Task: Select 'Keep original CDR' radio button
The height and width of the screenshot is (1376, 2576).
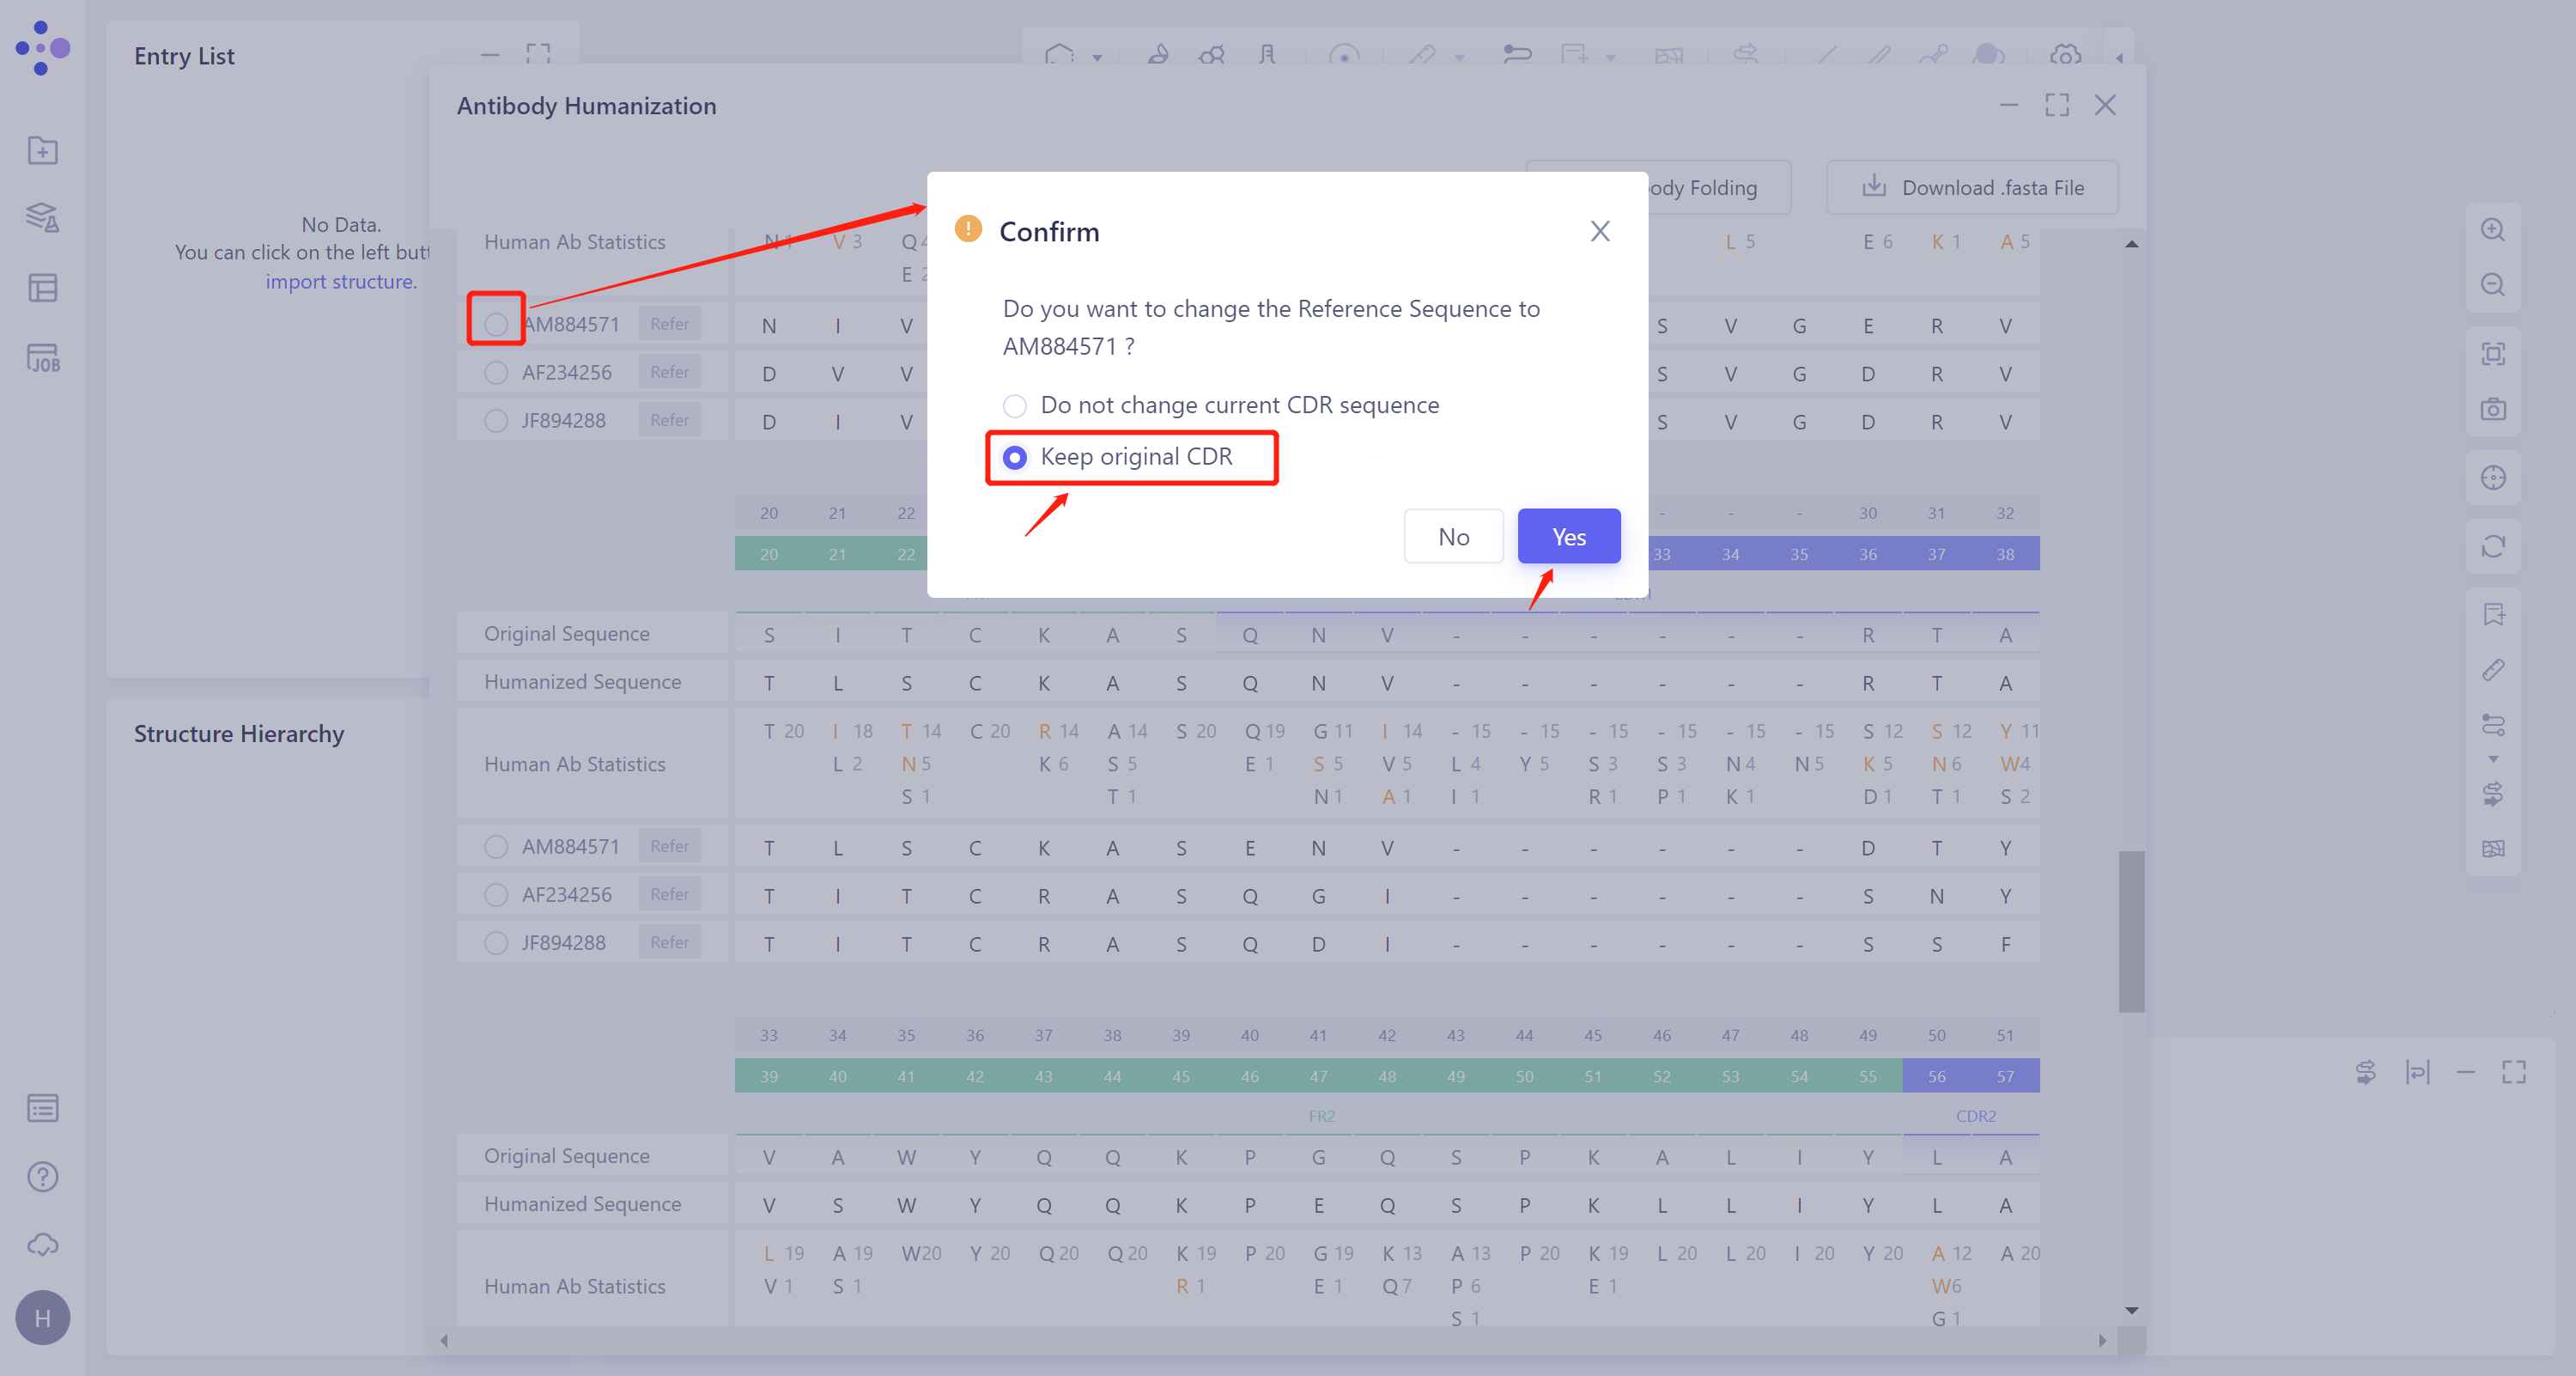Action: coord(1015,457)
